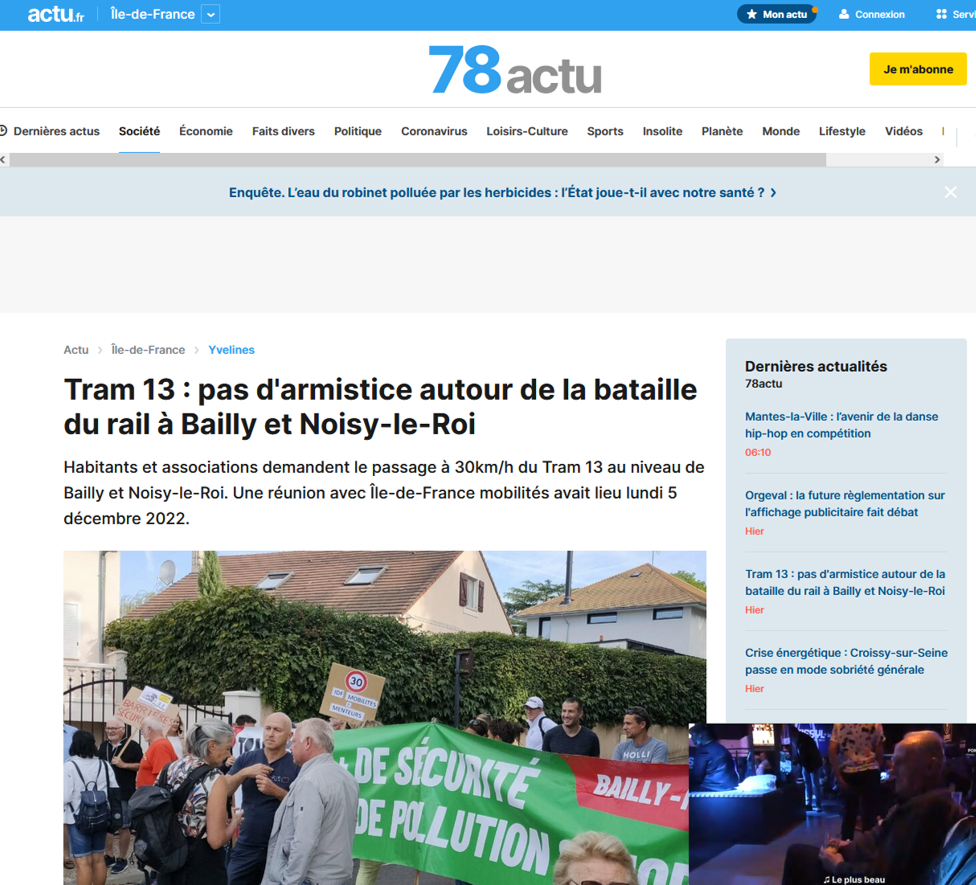
Task: Click the actu.fr logo in top bar
Action: pyautogui.click(x=55, y=14)
